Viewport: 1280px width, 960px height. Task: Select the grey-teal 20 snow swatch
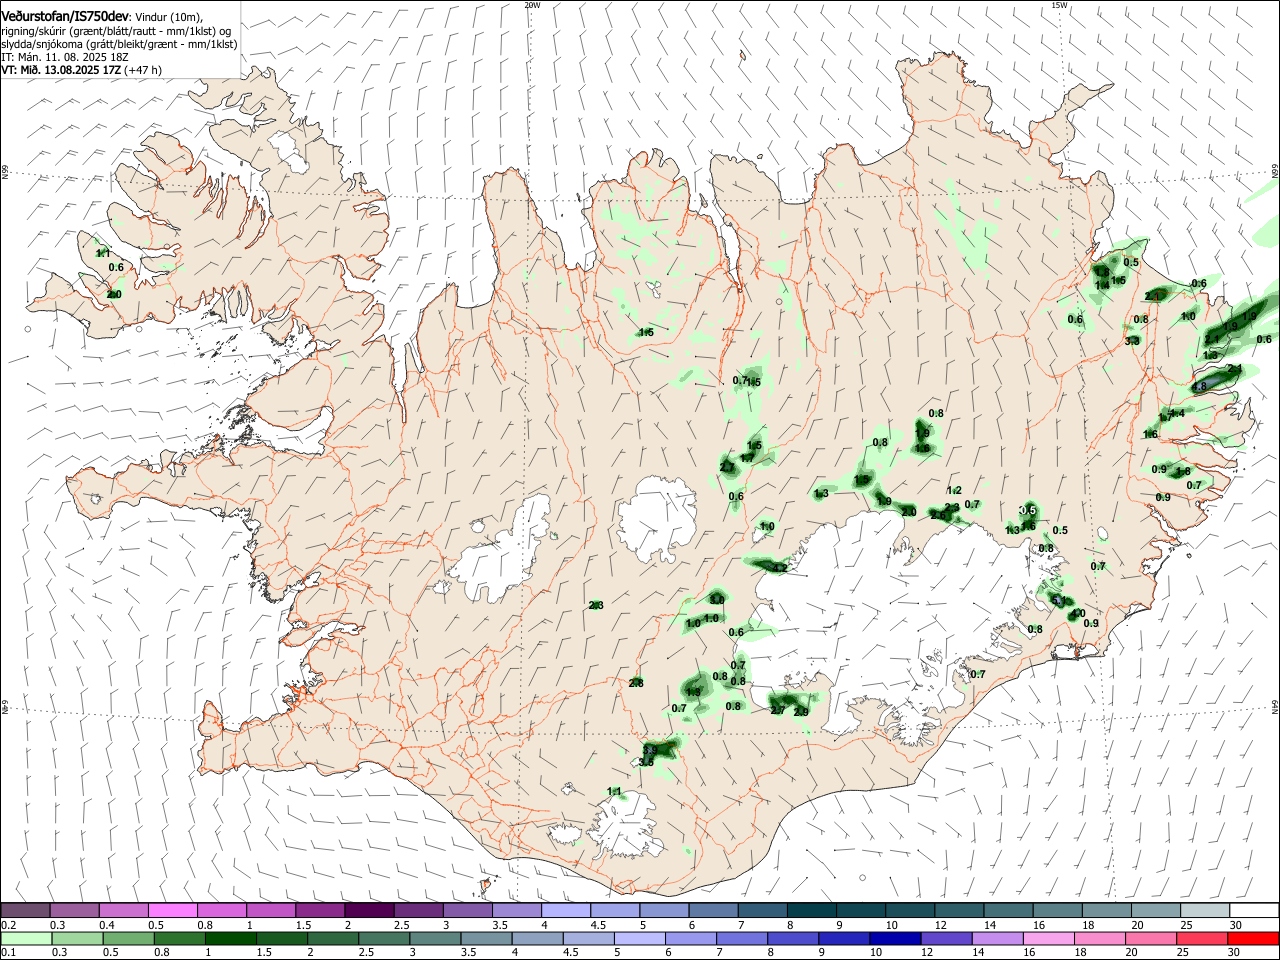tap(1156, 910)
